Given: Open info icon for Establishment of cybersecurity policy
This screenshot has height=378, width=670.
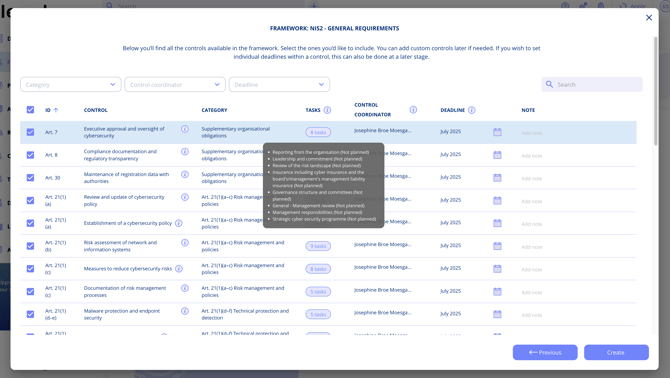Looking at the screenshot, I should [179, 223].
